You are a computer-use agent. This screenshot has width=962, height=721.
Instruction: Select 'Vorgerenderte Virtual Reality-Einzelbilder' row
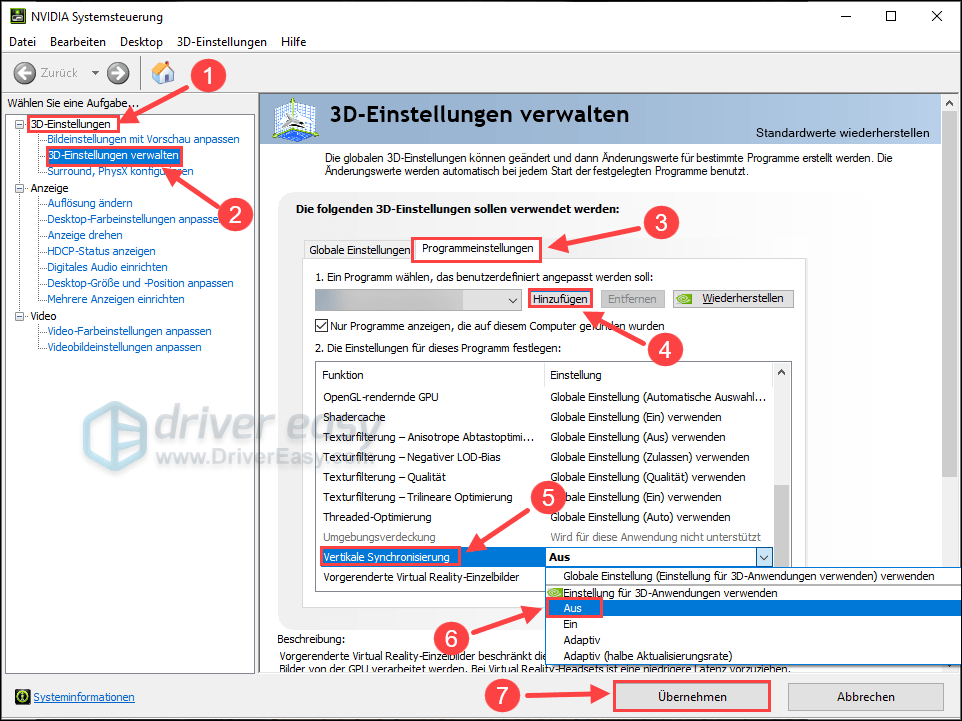pyautogui.click(x=431, y=577)
